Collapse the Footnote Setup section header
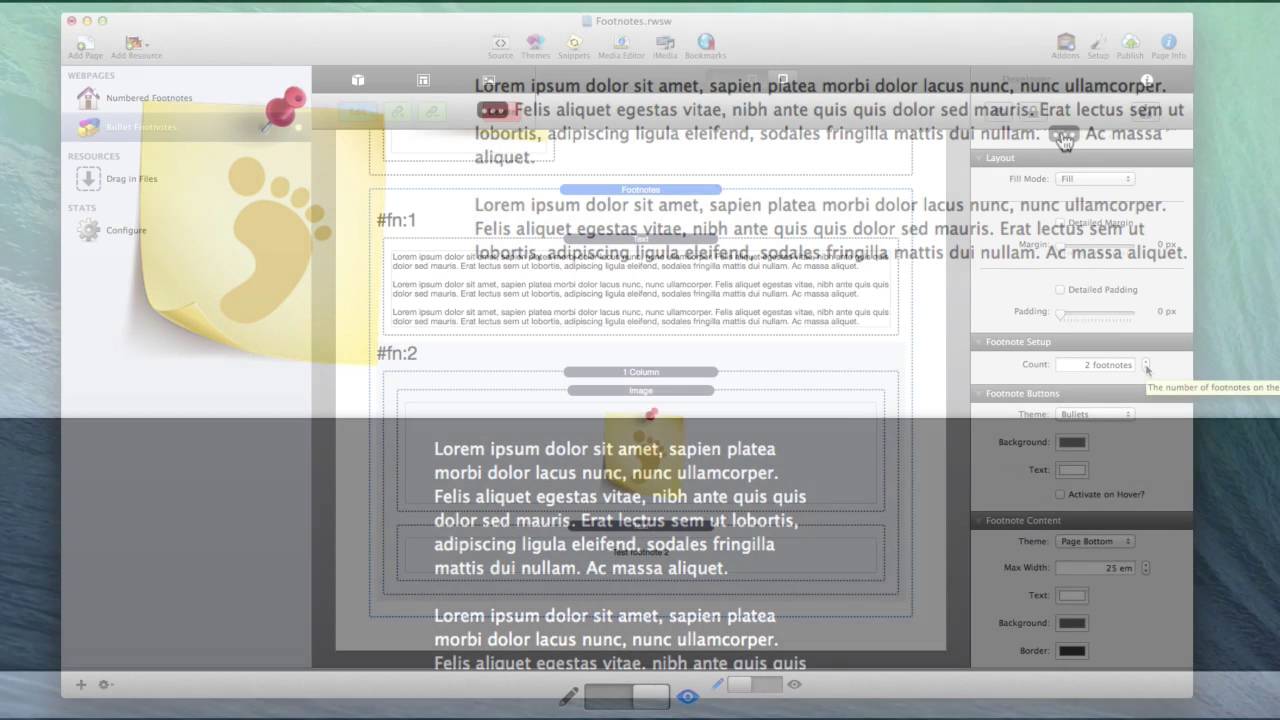1280x720 pixels. click(1082, 342)
